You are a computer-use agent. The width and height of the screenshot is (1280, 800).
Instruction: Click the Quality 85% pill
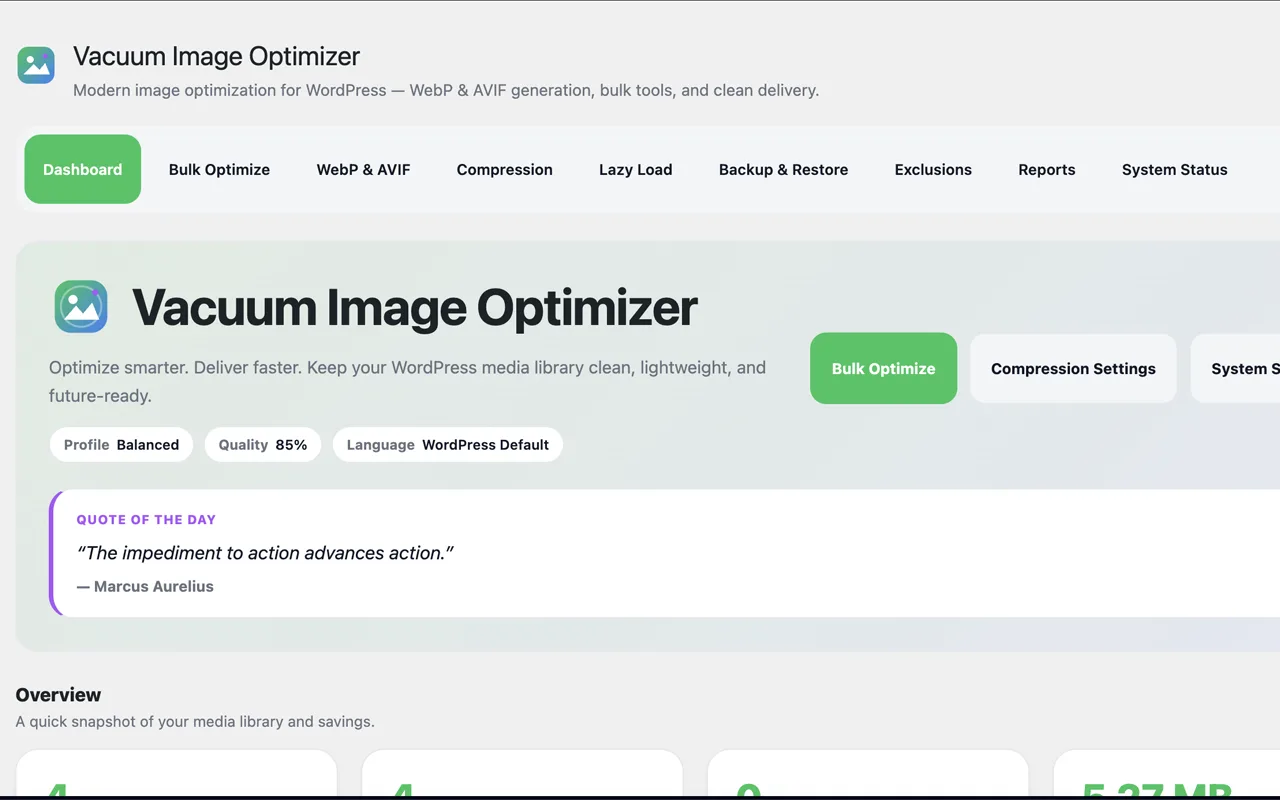(x=263, y=445)
